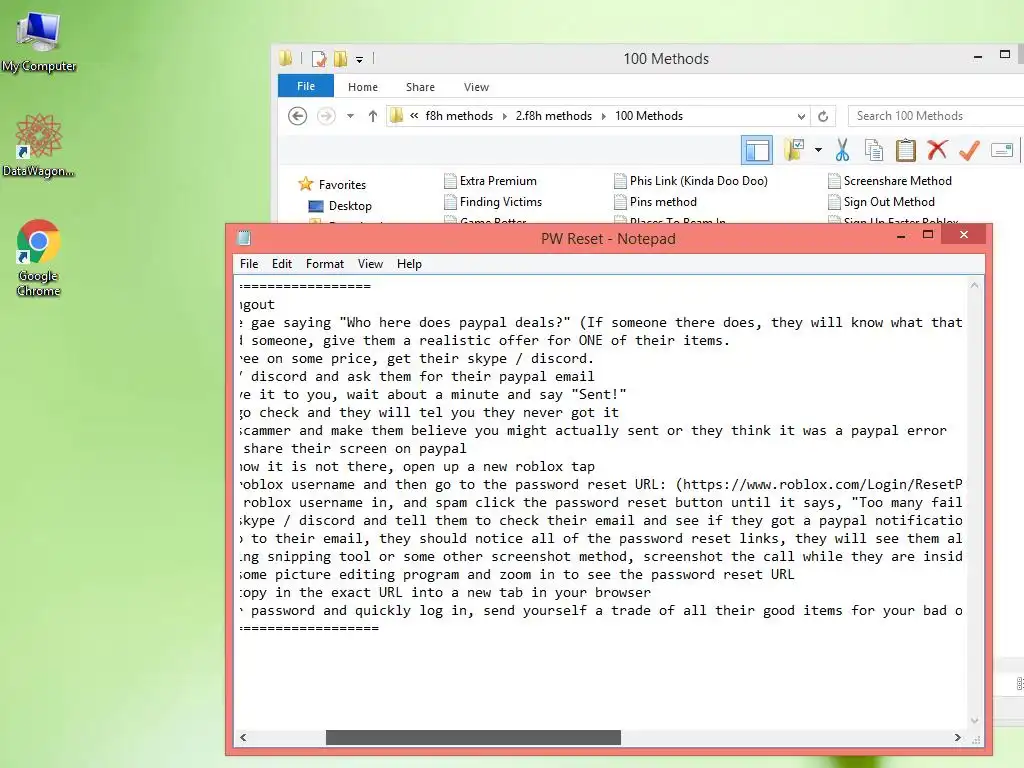
Task: Open address bar previous locations dropdown
Action: pyautogui.click(x=801, y=116)
